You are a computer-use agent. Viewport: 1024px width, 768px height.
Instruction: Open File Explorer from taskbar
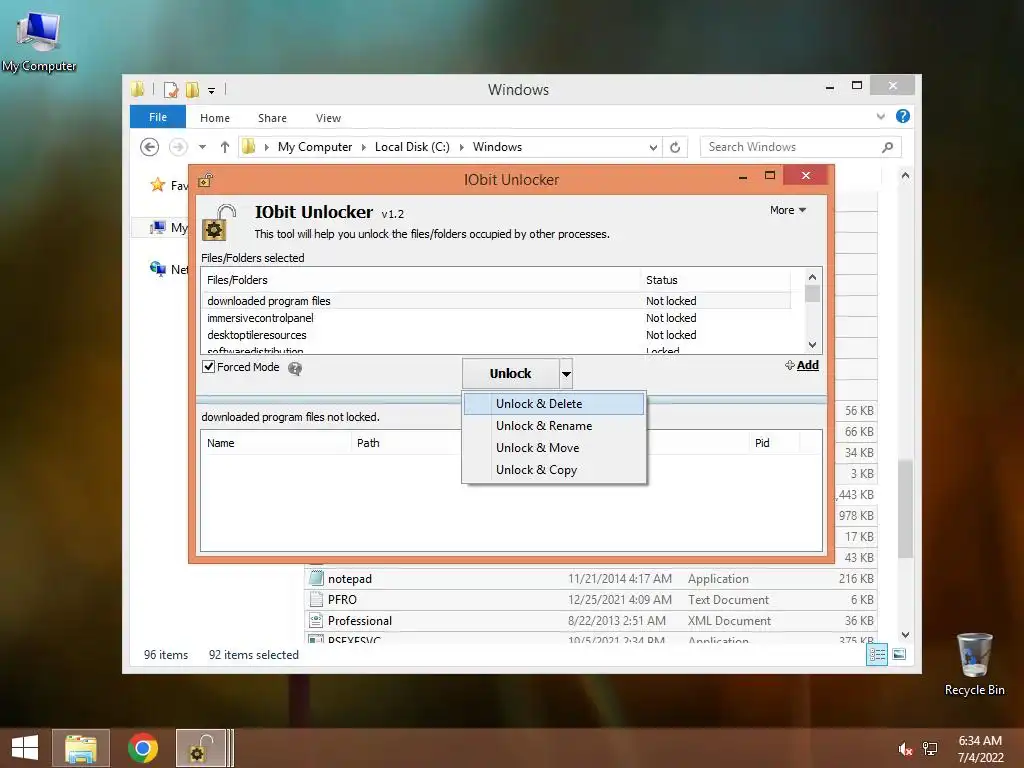pyautogui.click(x=81, y=748)
